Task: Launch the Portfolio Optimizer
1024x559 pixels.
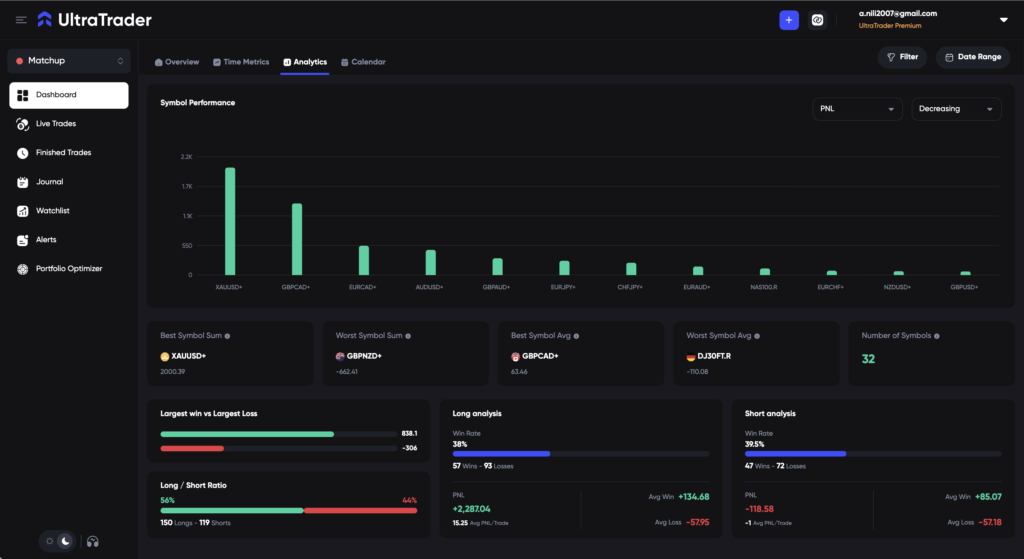Action: point(68,269)
